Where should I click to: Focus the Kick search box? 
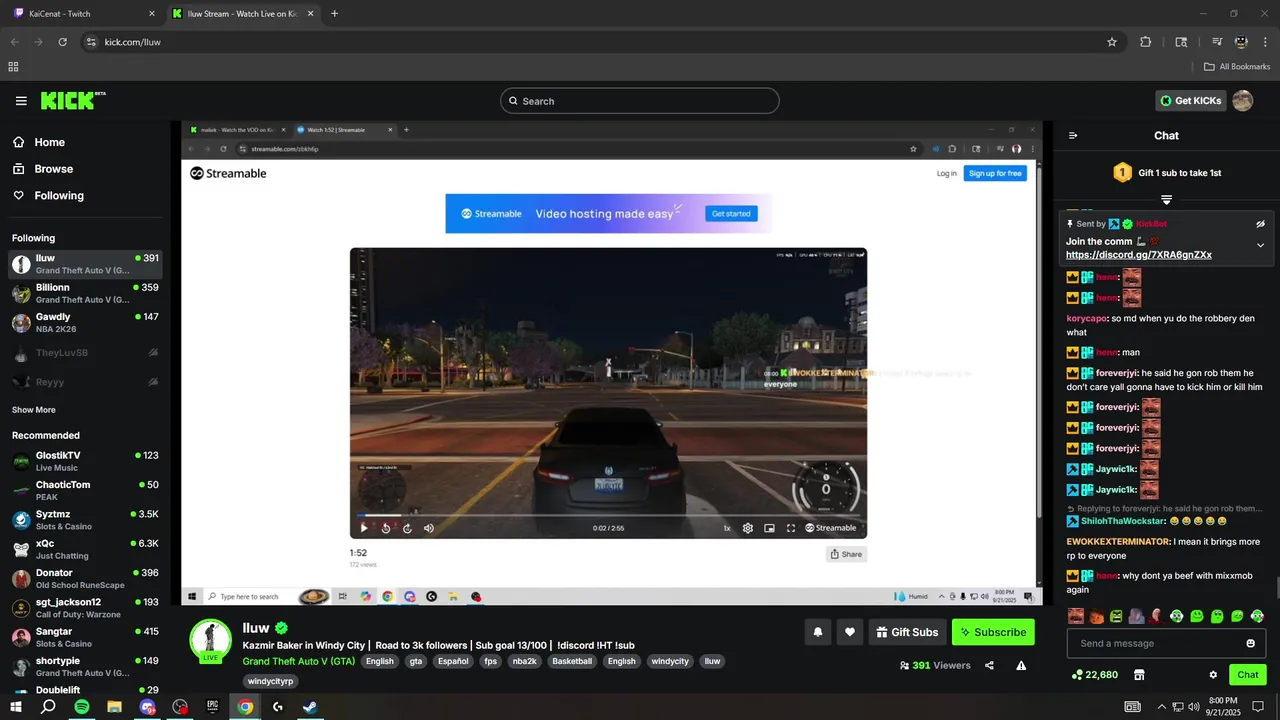coord(639,101)
